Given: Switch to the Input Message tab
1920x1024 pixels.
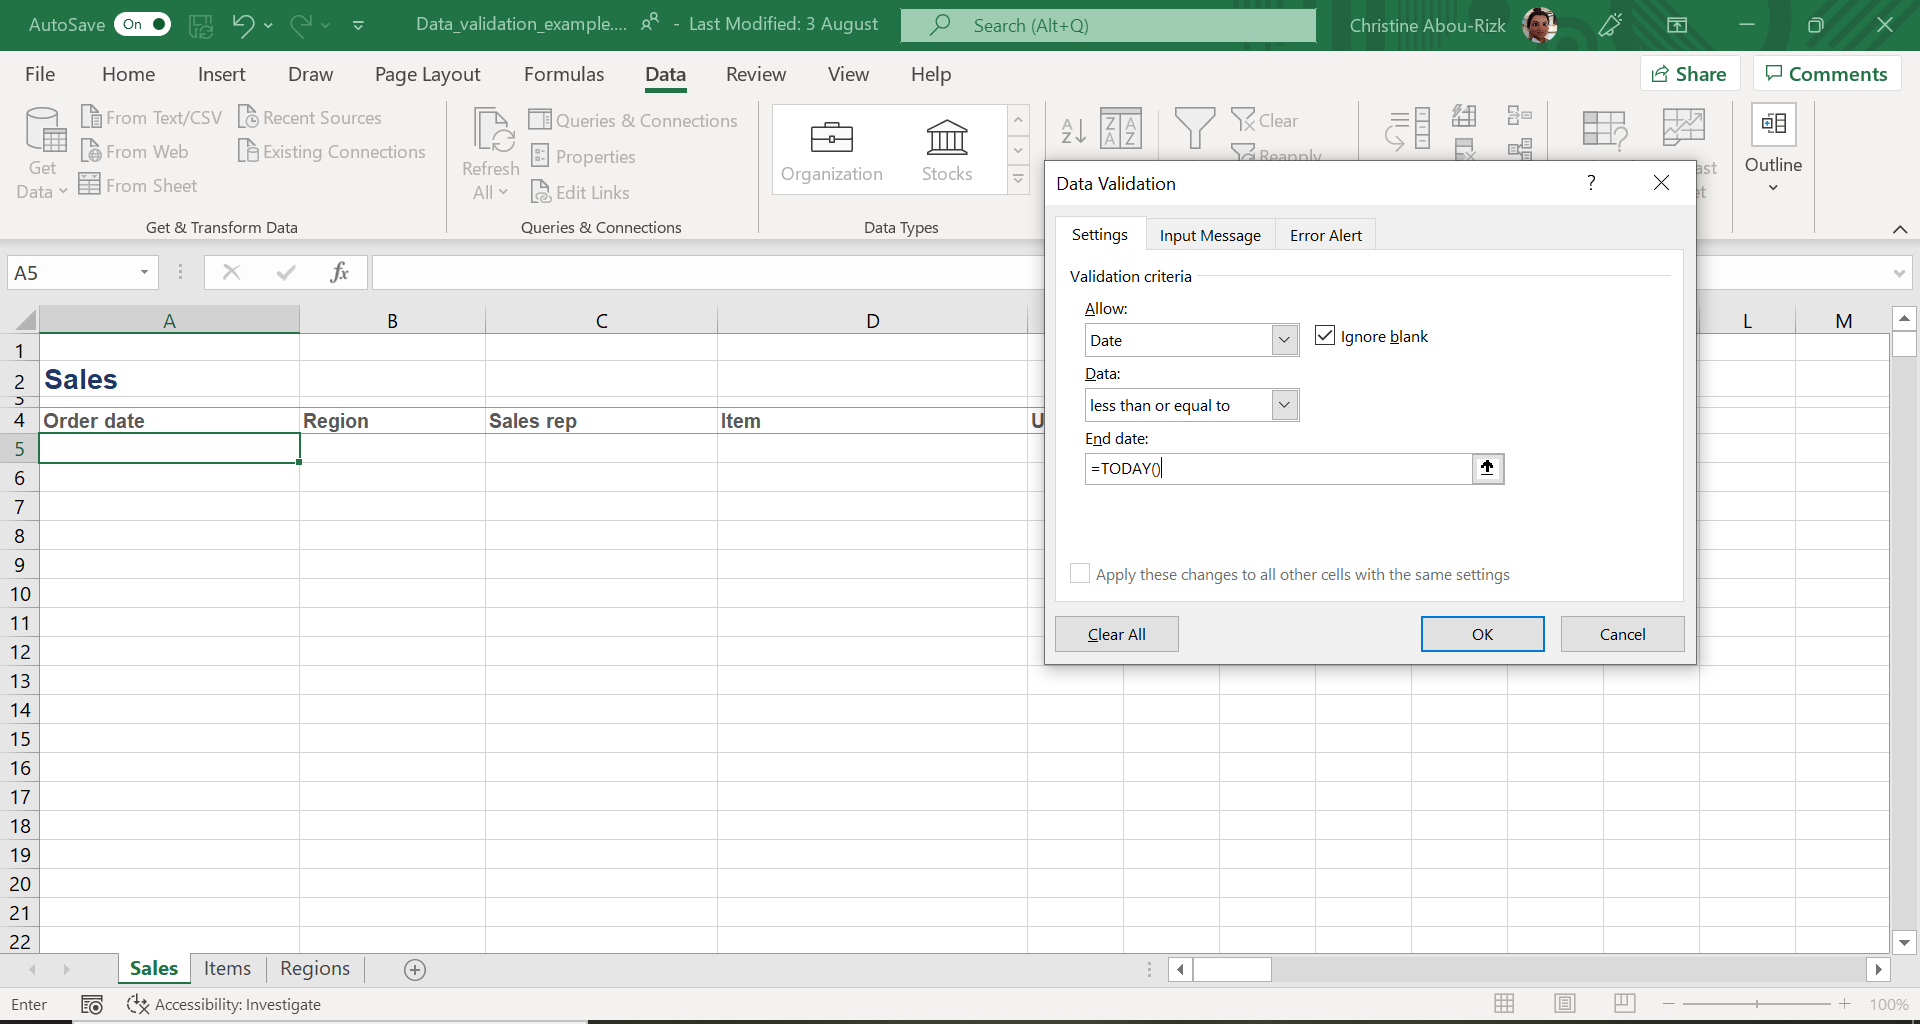Looking at the screenshot, I should (1210, 235).
